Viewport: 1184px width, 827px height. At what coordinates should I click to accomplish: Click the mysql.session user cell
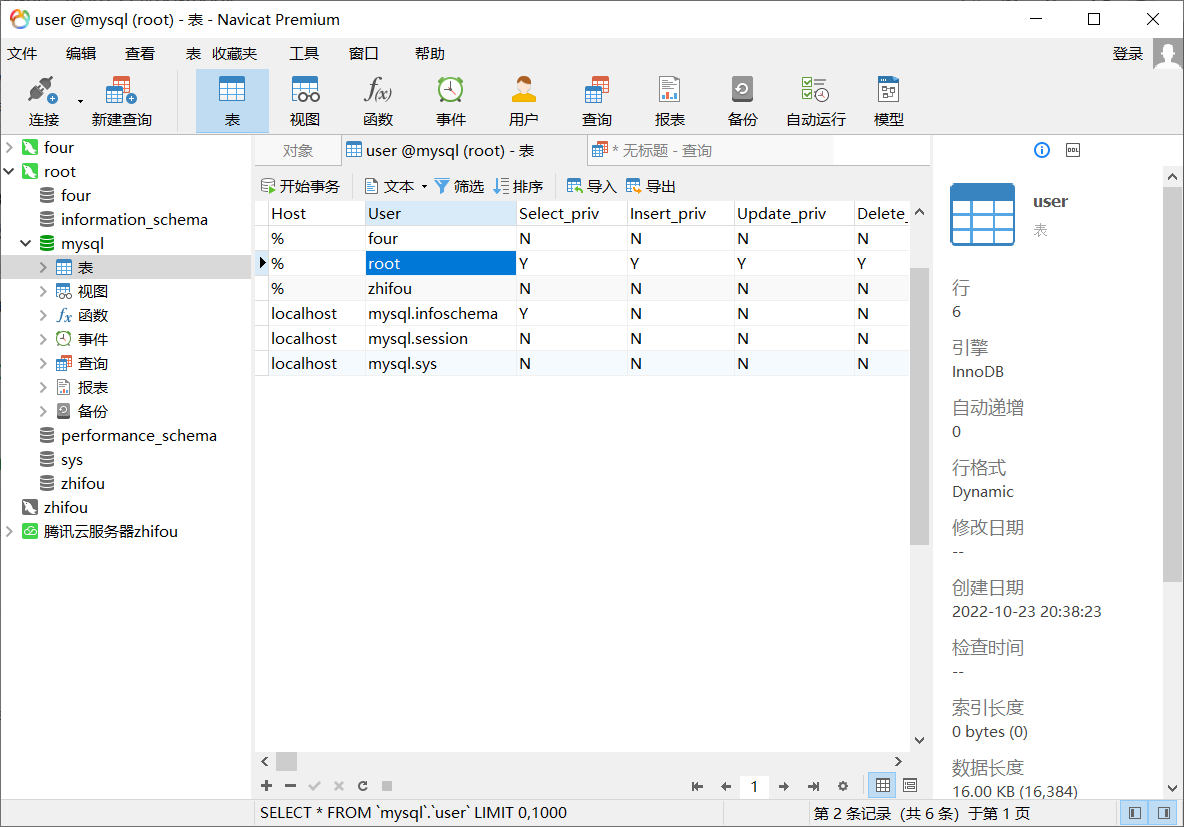click(x=441, y=338)
